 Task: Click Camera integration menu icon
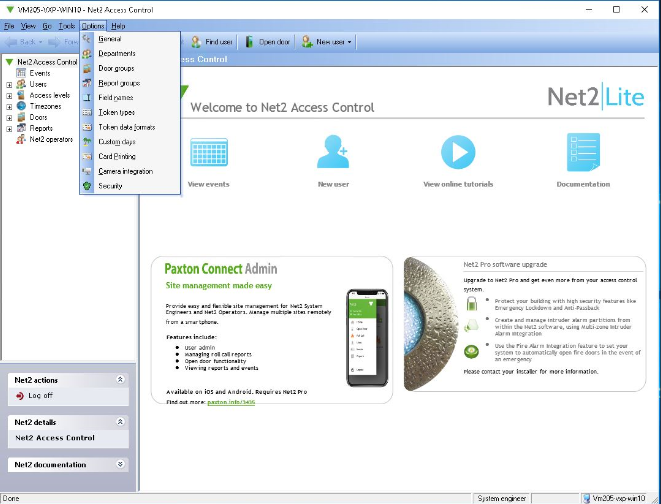[87, 172]
